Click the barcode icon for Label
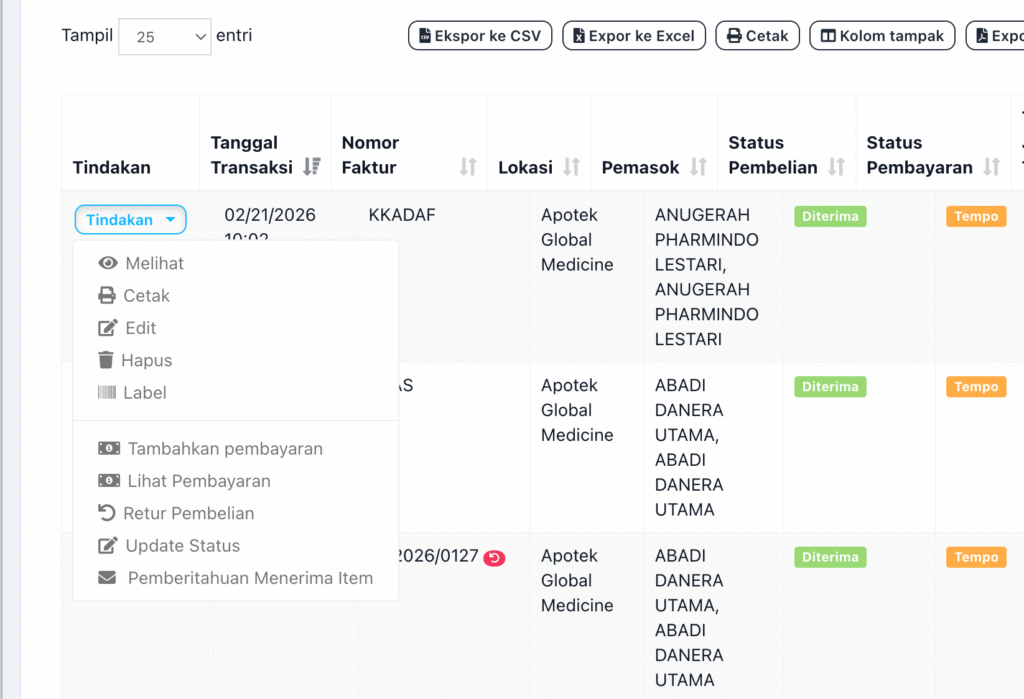This screenshot has width=1024, height=699. point(107,393)
